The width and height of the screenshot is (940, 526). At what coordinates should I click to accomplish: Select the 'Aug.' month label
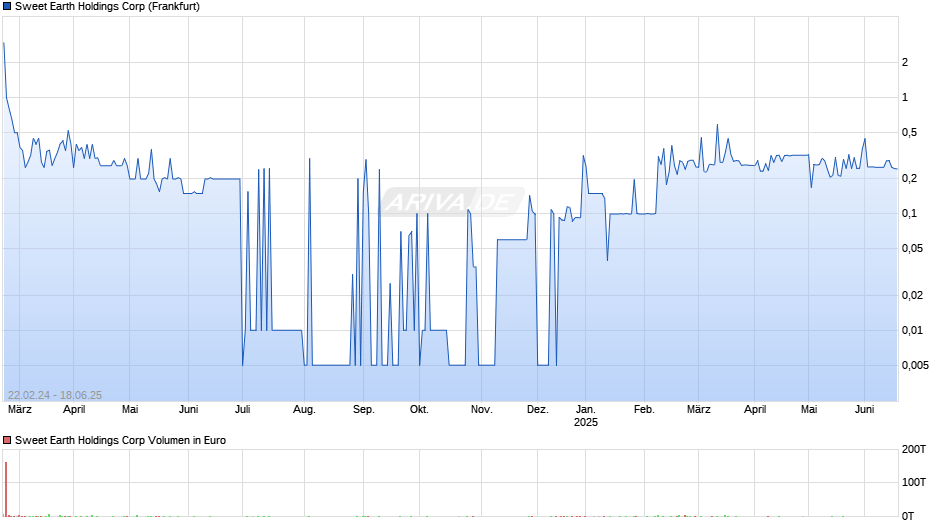(304, 410)
